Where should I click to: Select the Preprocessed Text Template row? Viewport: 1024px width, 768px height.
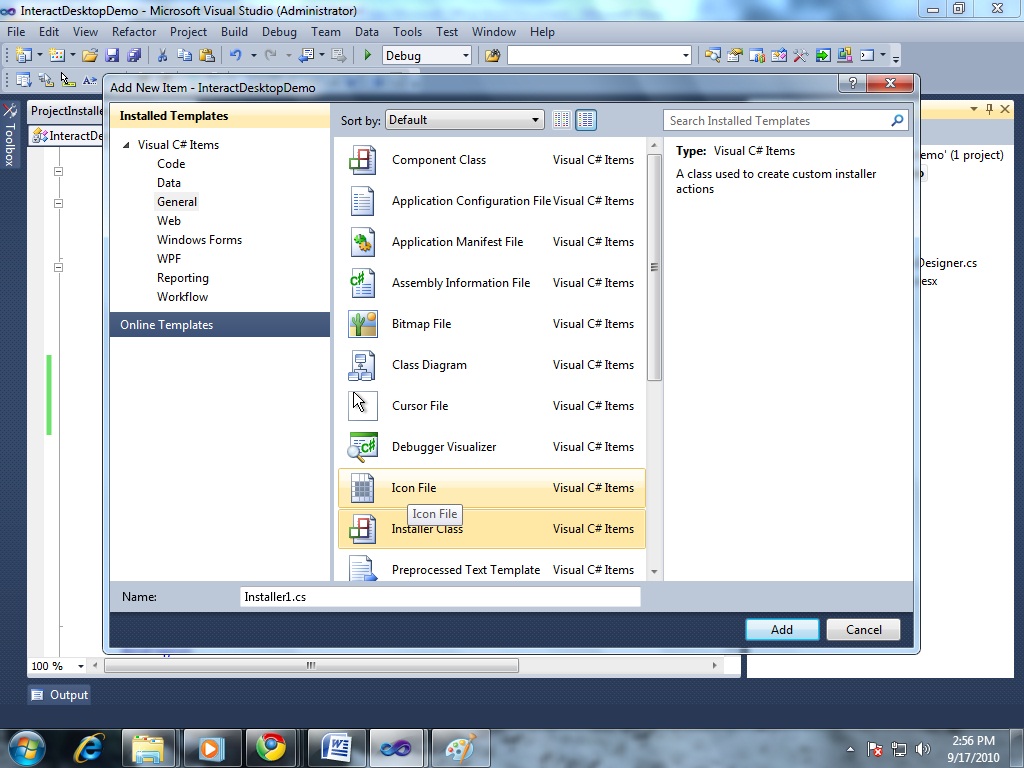tap(492, 569)
